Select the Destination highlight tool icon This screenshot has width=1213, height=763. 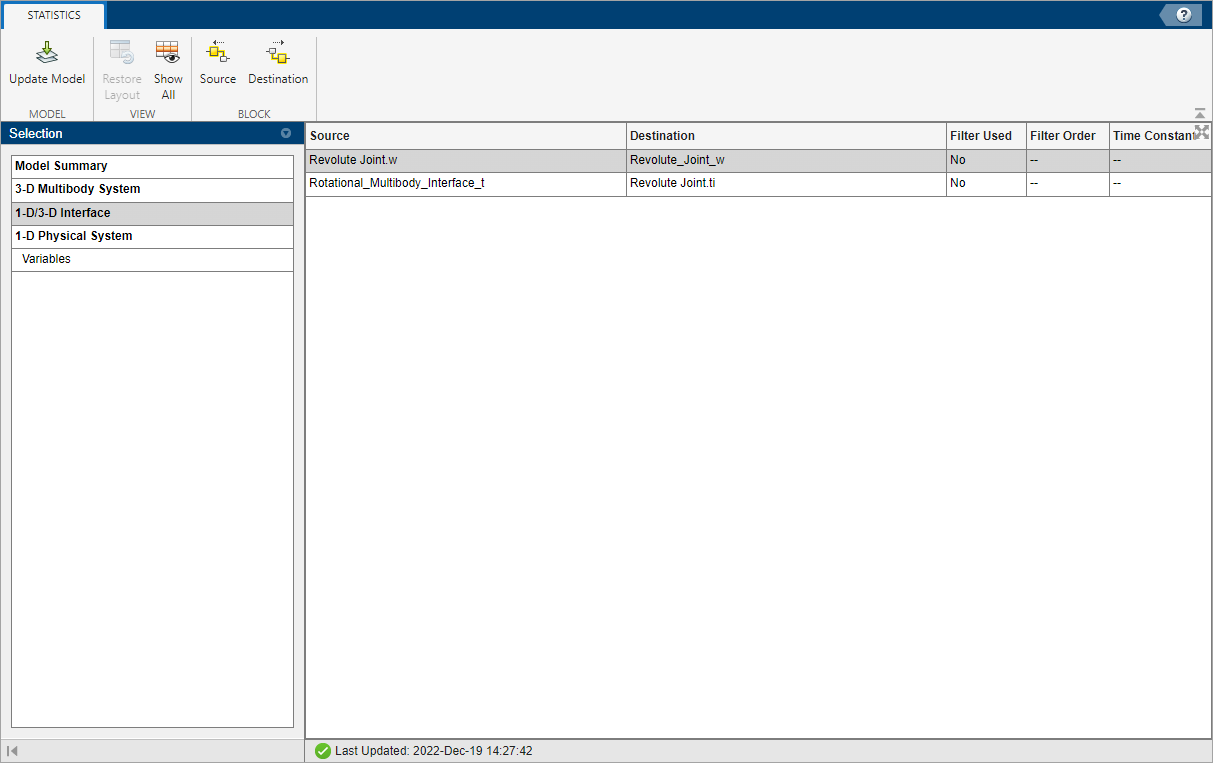278,58
